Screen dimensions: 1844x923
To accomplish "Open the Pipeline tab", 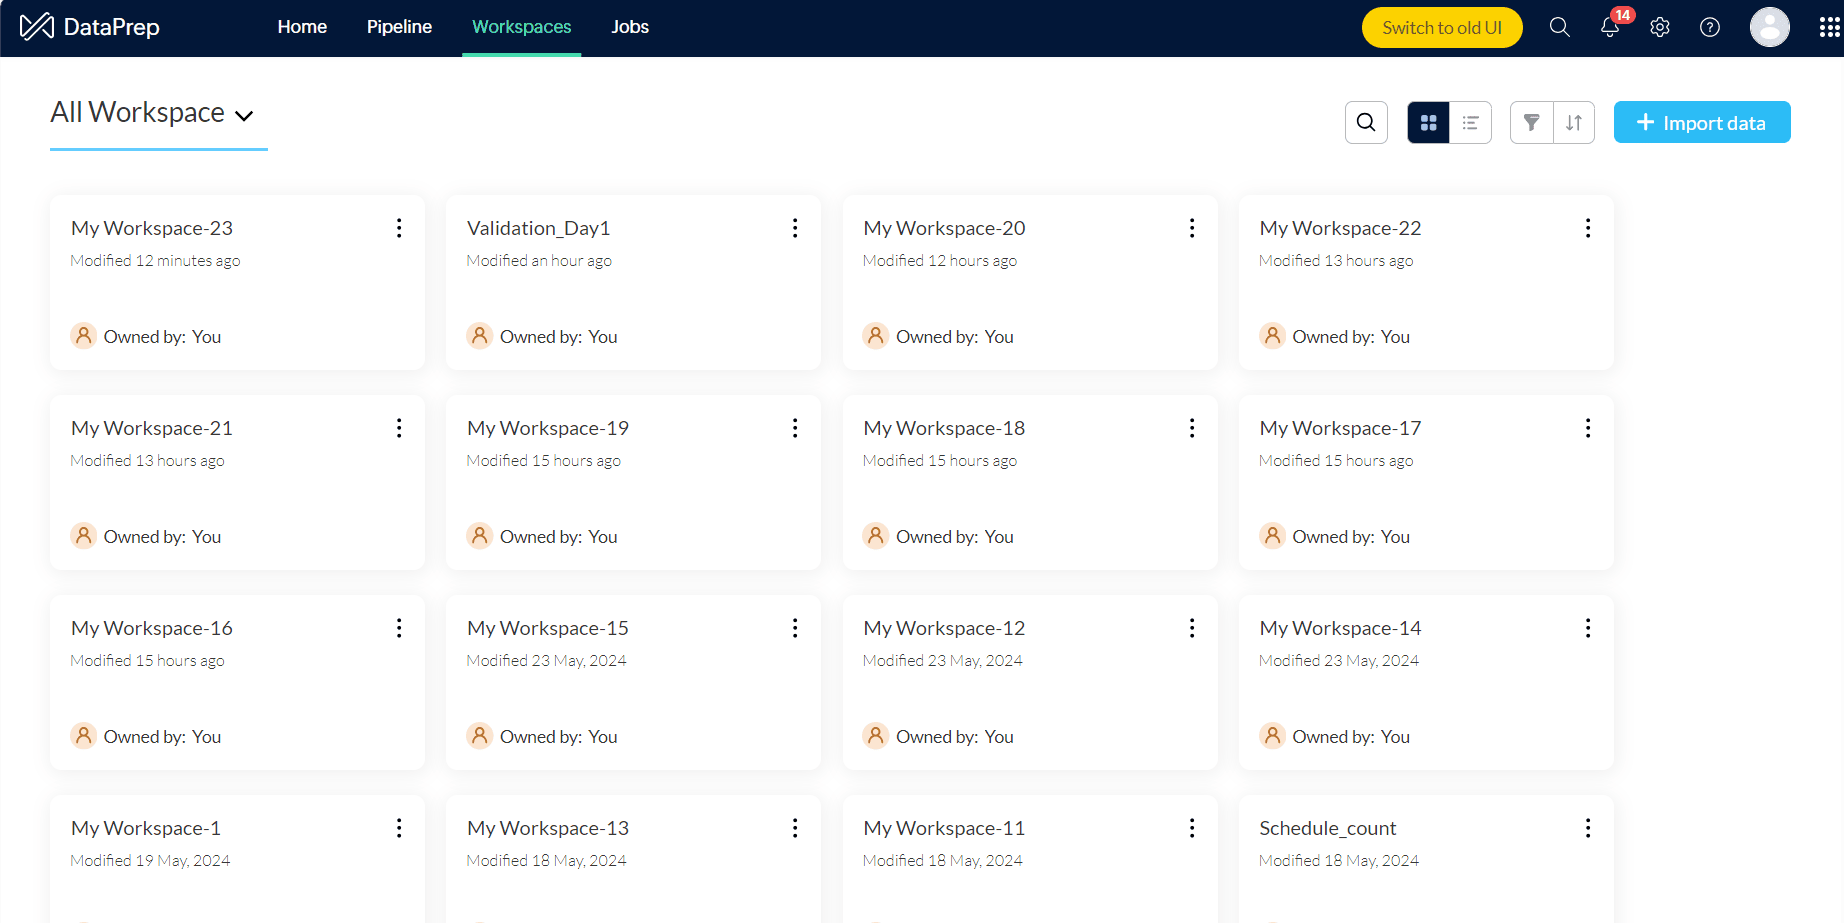I will [x=399, y=27].
